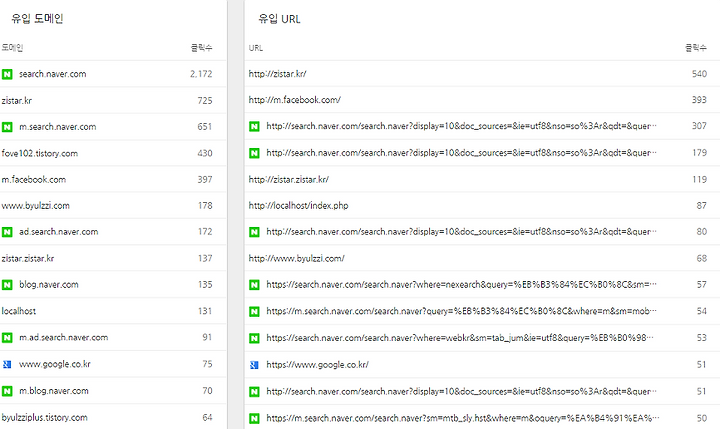Screen dimensions: 720x429
Task: Click the 725 click count for zistar.kr
Action: (205, 101)
